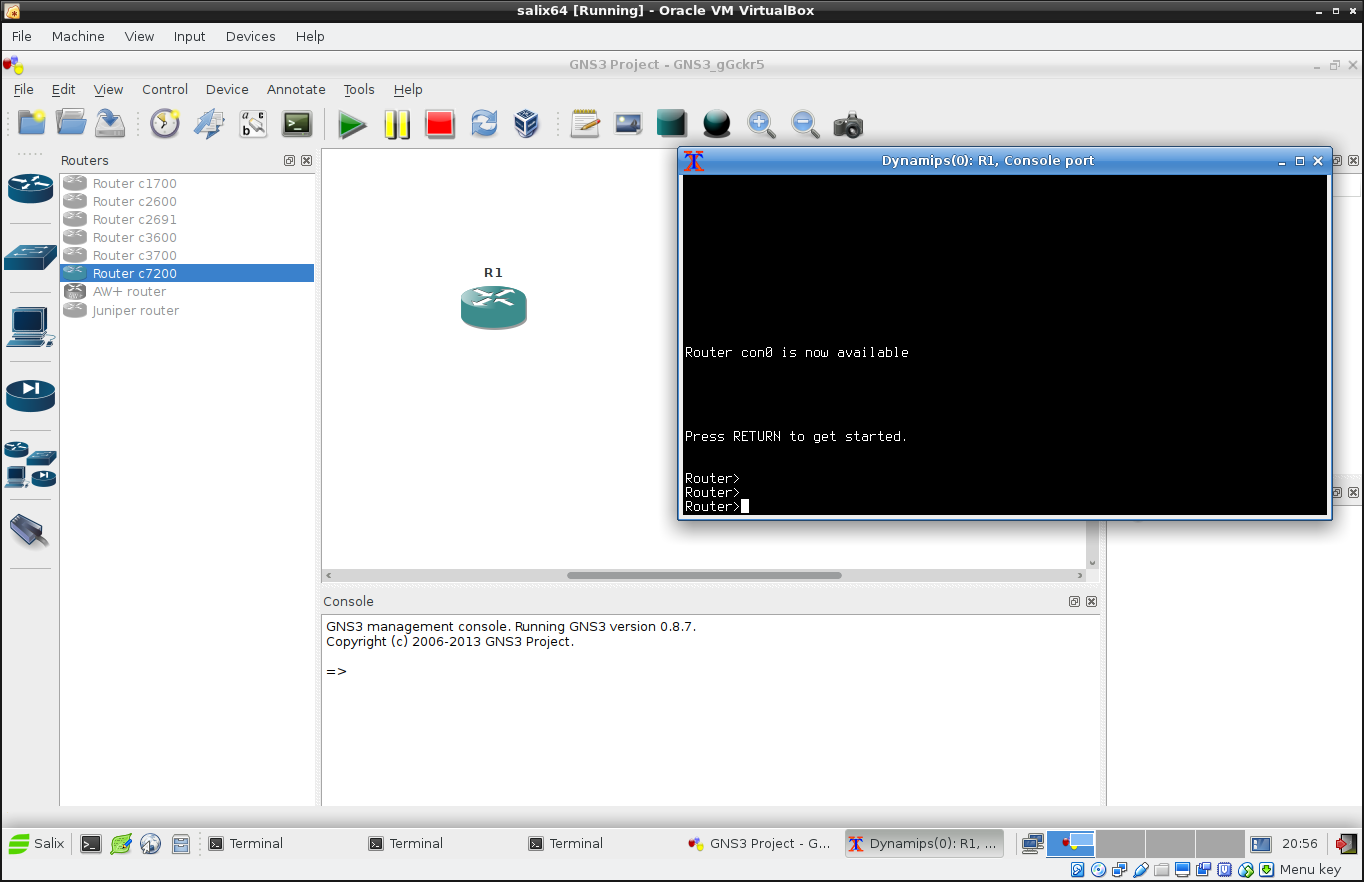Viewport: 1364px width, 882px height.
Task: Open the VirtualBox Machine menu
Action: [78, 36]
